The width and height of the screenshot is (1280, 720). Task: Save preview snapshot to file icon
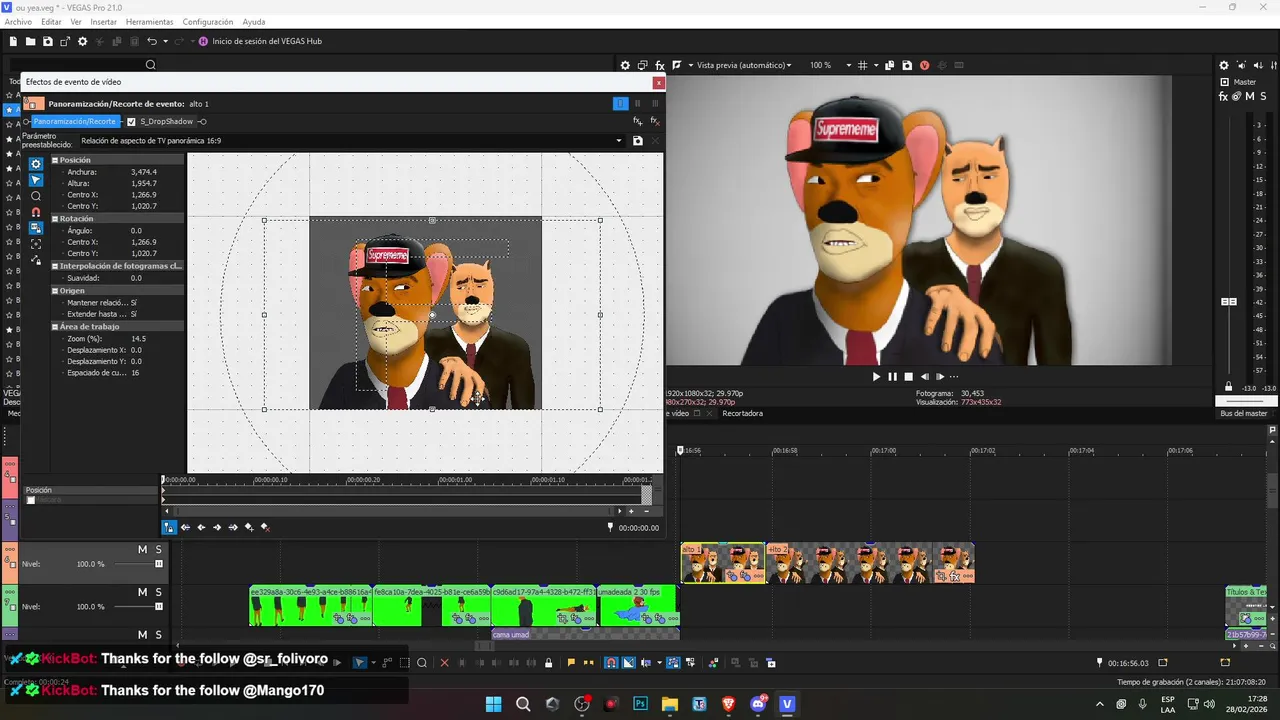tap(907, 65)
